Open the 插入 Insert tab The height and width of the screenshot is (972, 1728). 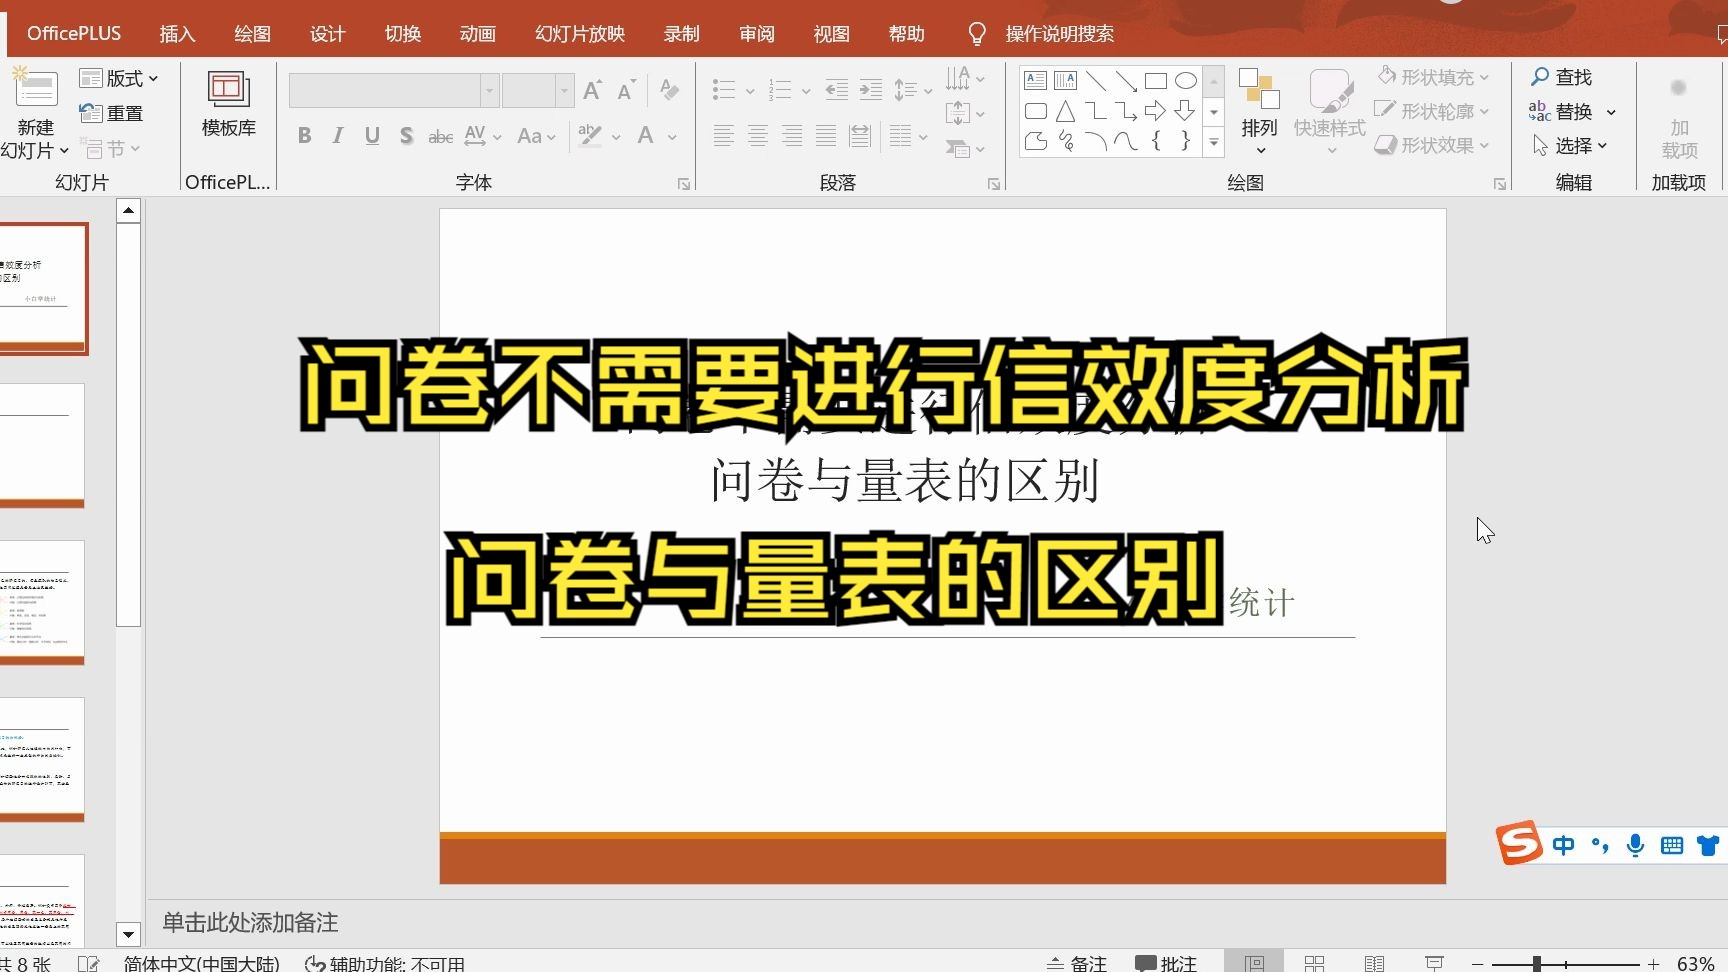[x=177, y=34]
